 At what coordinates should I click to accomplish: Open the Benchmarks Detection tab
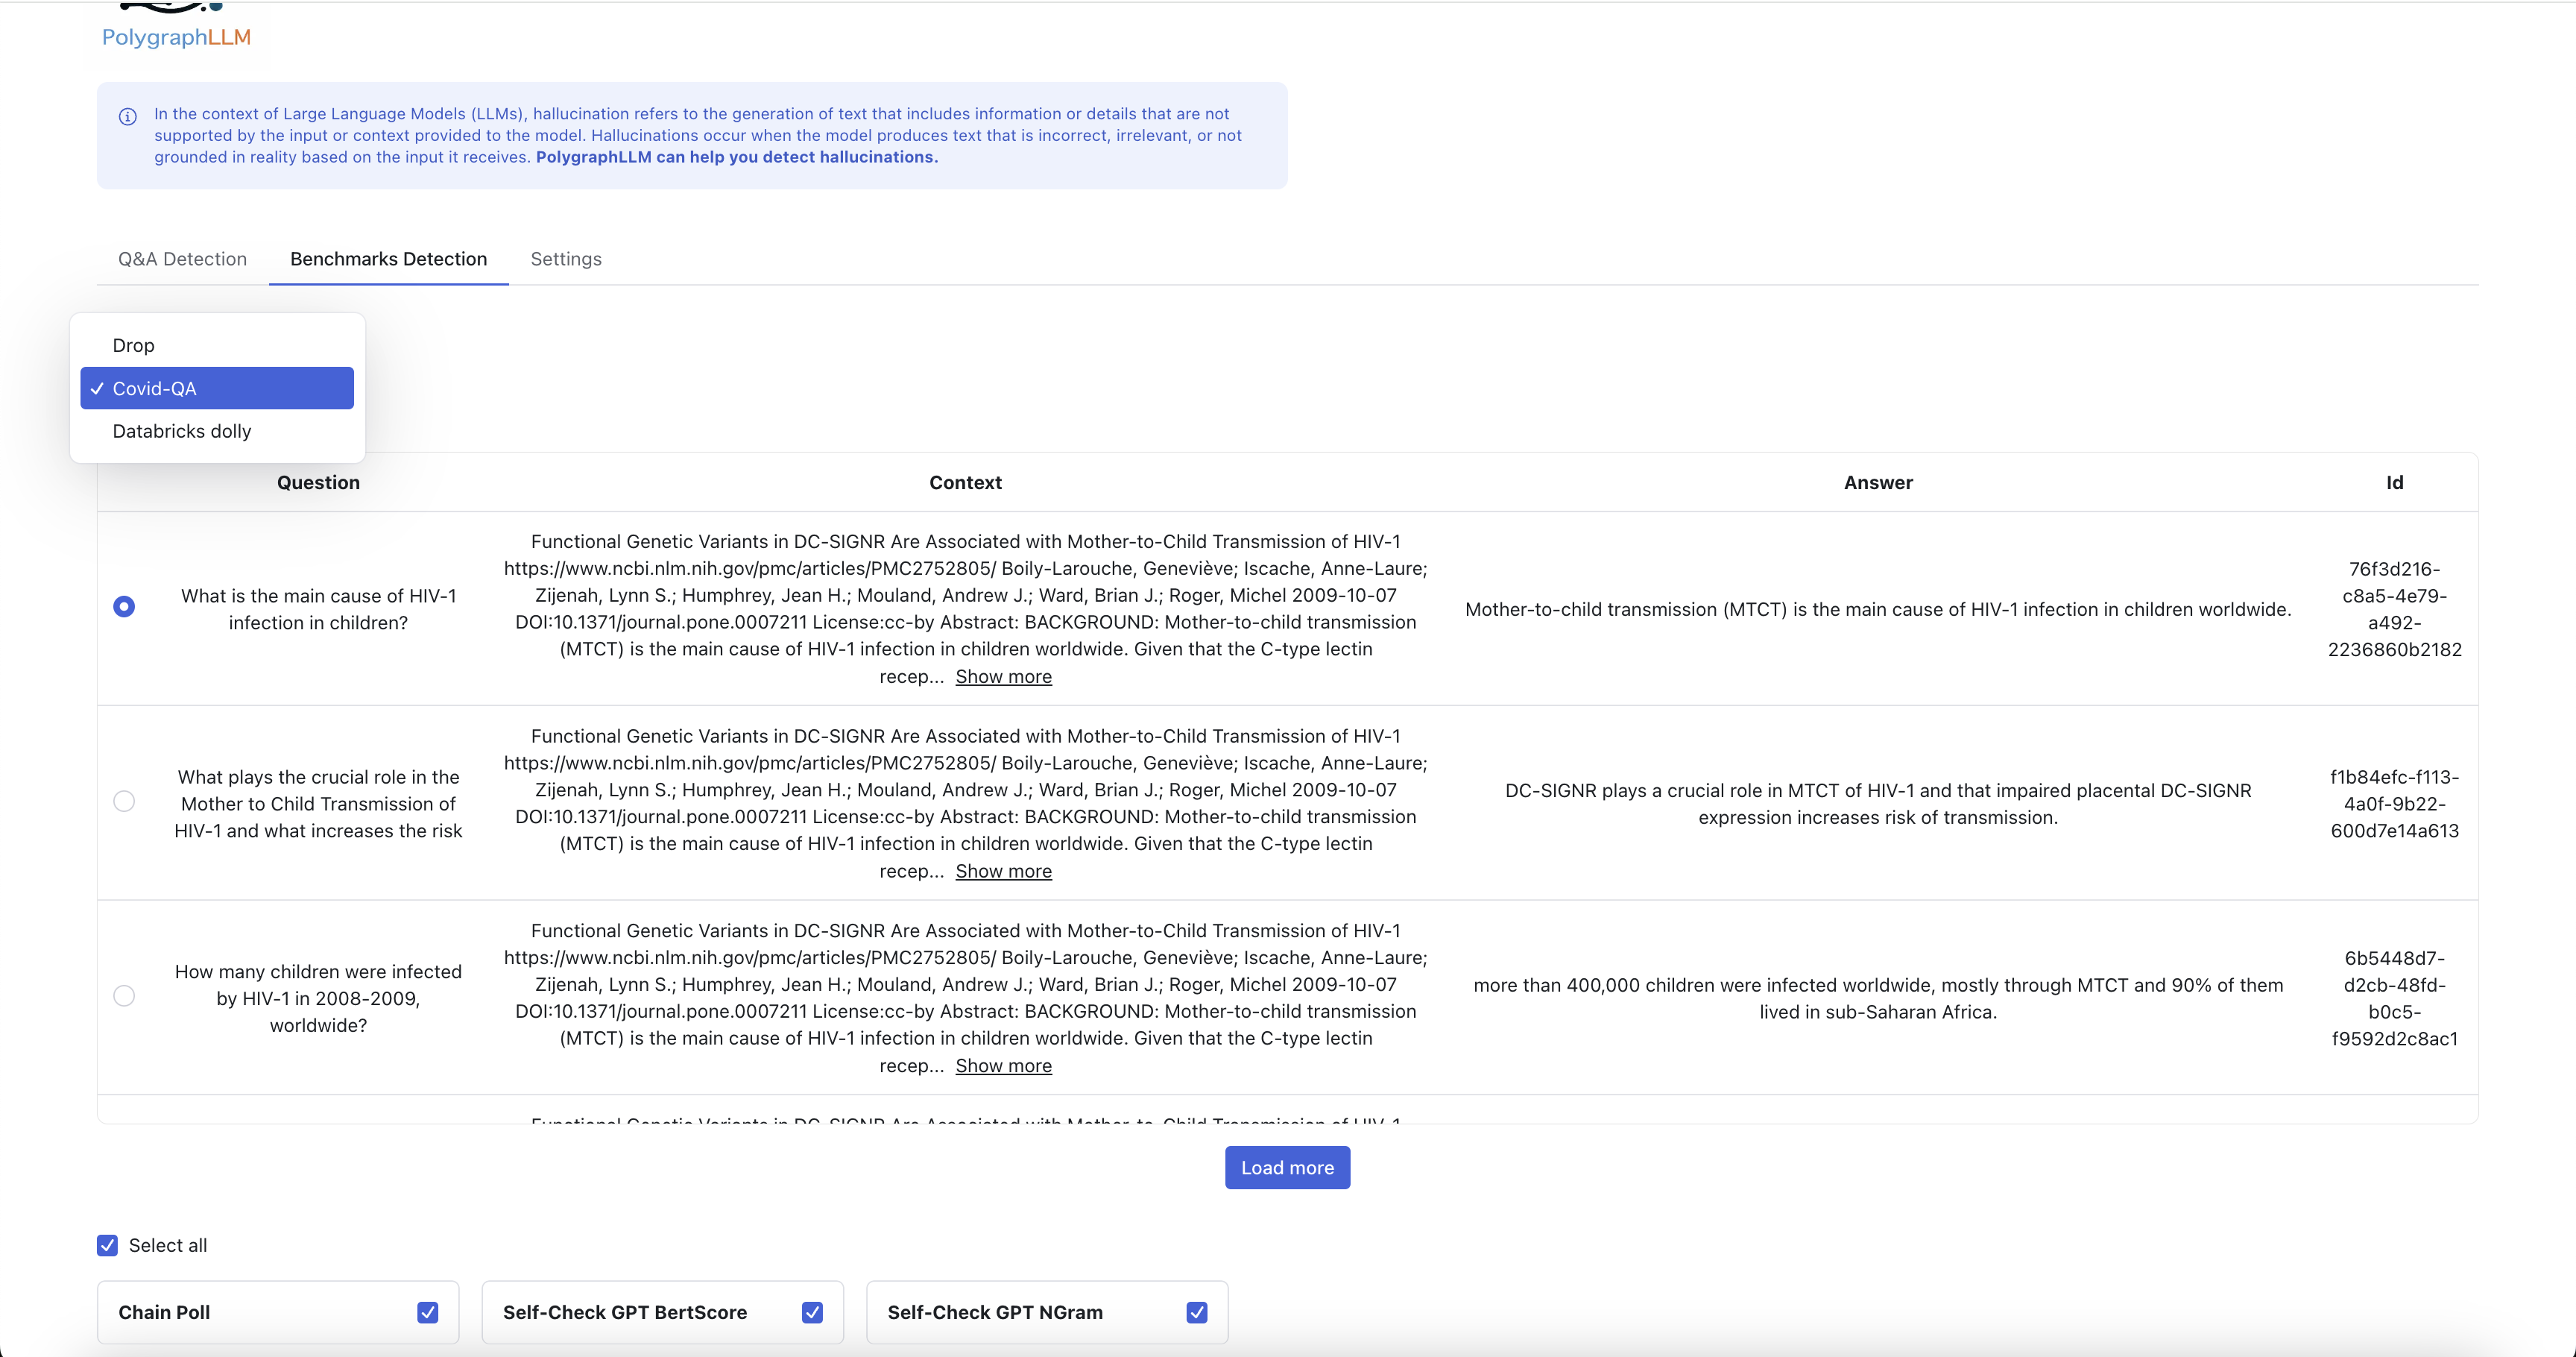[388, 259]
